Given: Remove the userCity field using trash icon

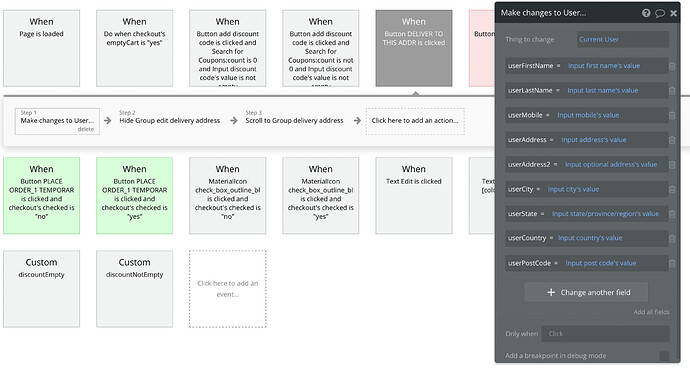Looking at the screenshot, I should tap(672, 189).
